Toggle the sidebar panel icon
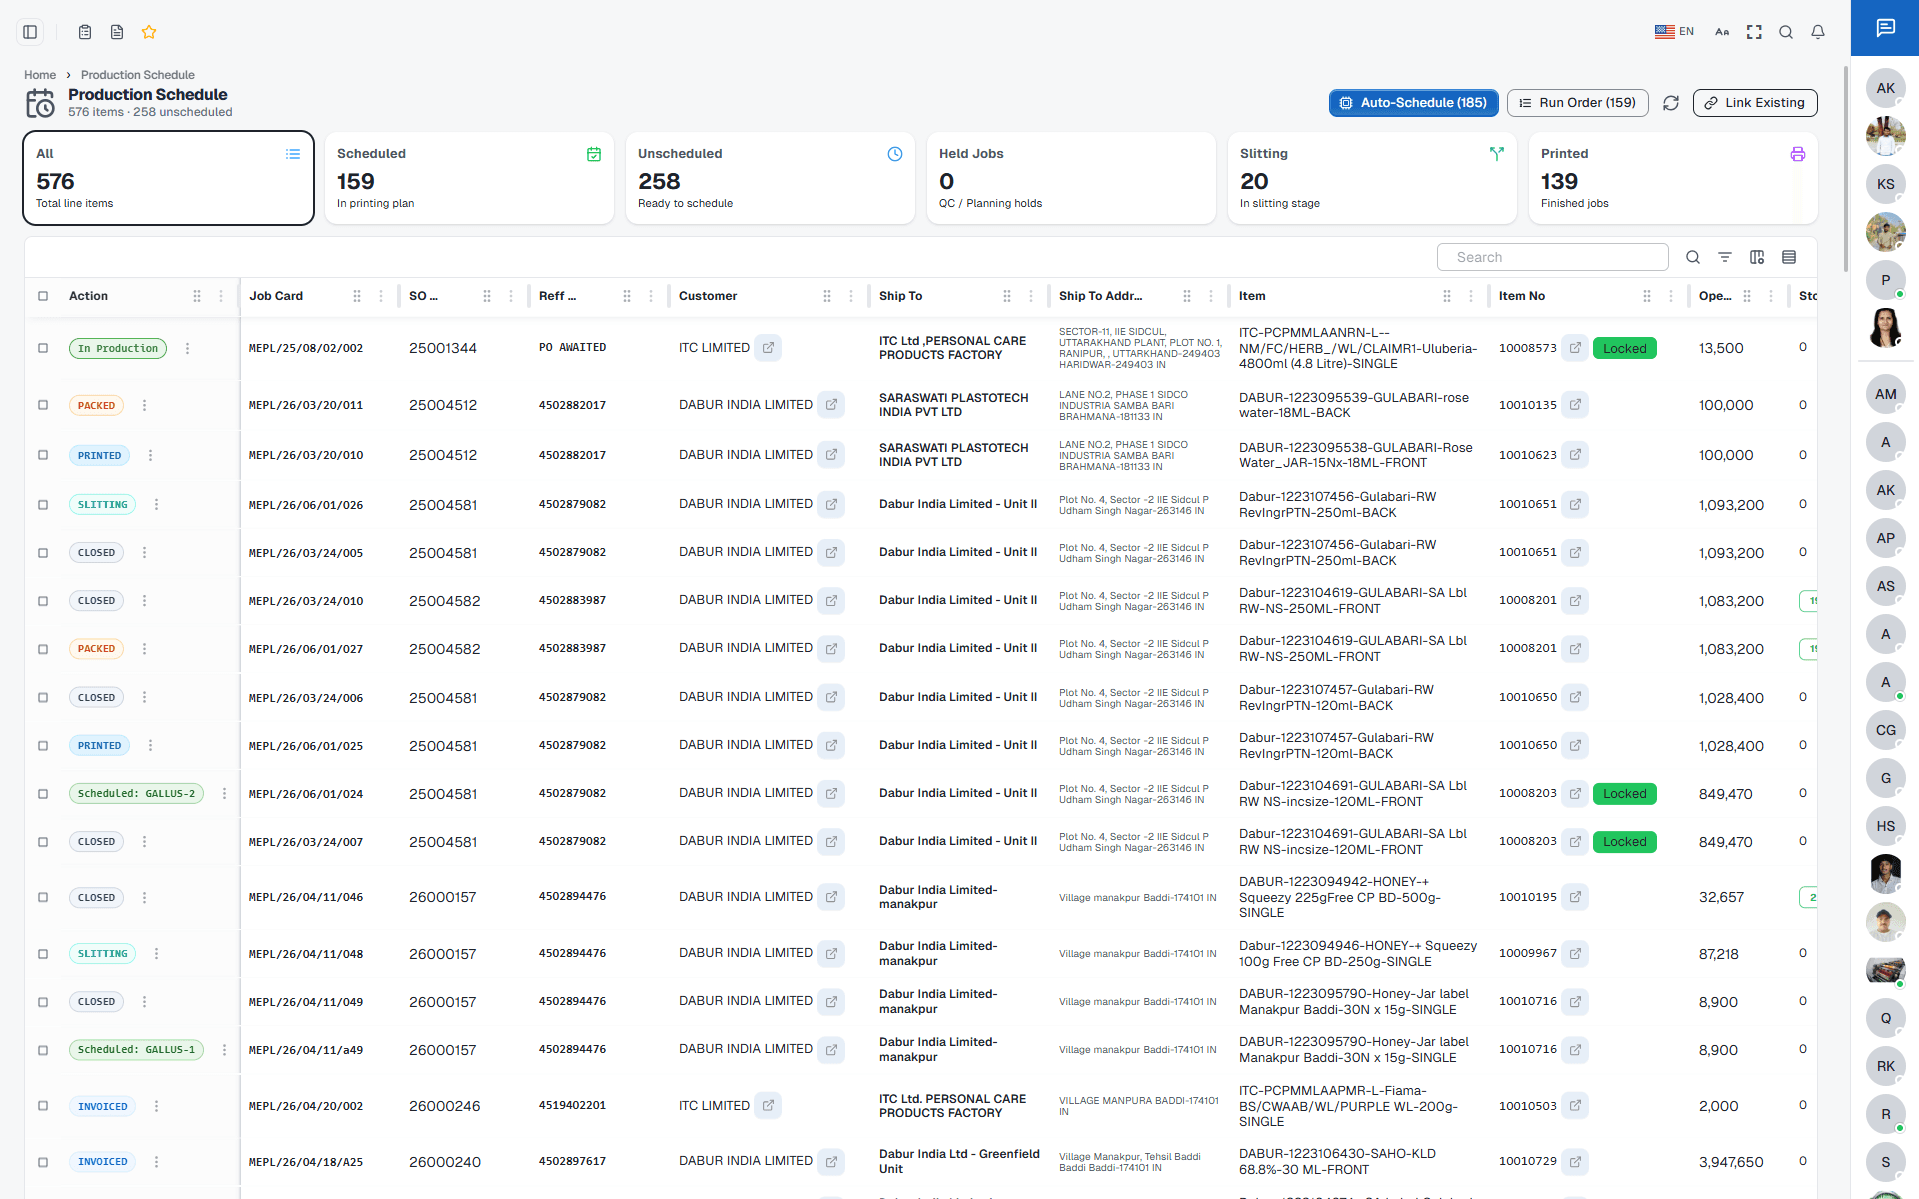Viewport: 1919px width, 1199px height. coord(30,32)
